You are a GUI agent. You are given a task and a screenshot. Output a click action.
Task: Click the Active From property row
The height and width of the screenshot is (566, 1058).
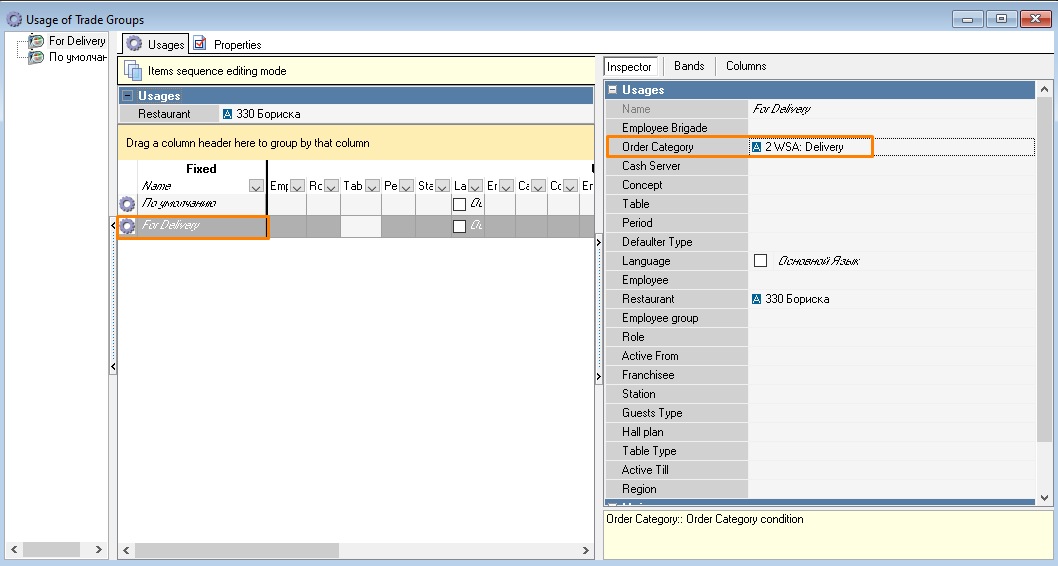click(x=820, y=356)
